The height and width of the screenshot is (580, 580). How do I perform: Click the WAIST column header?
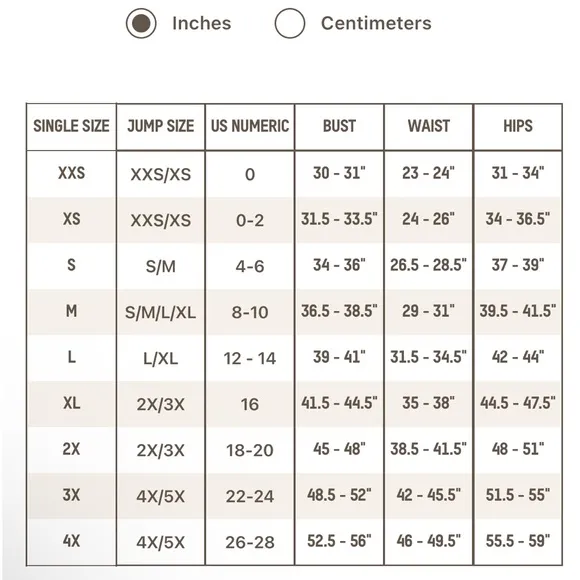click(428, 126)
